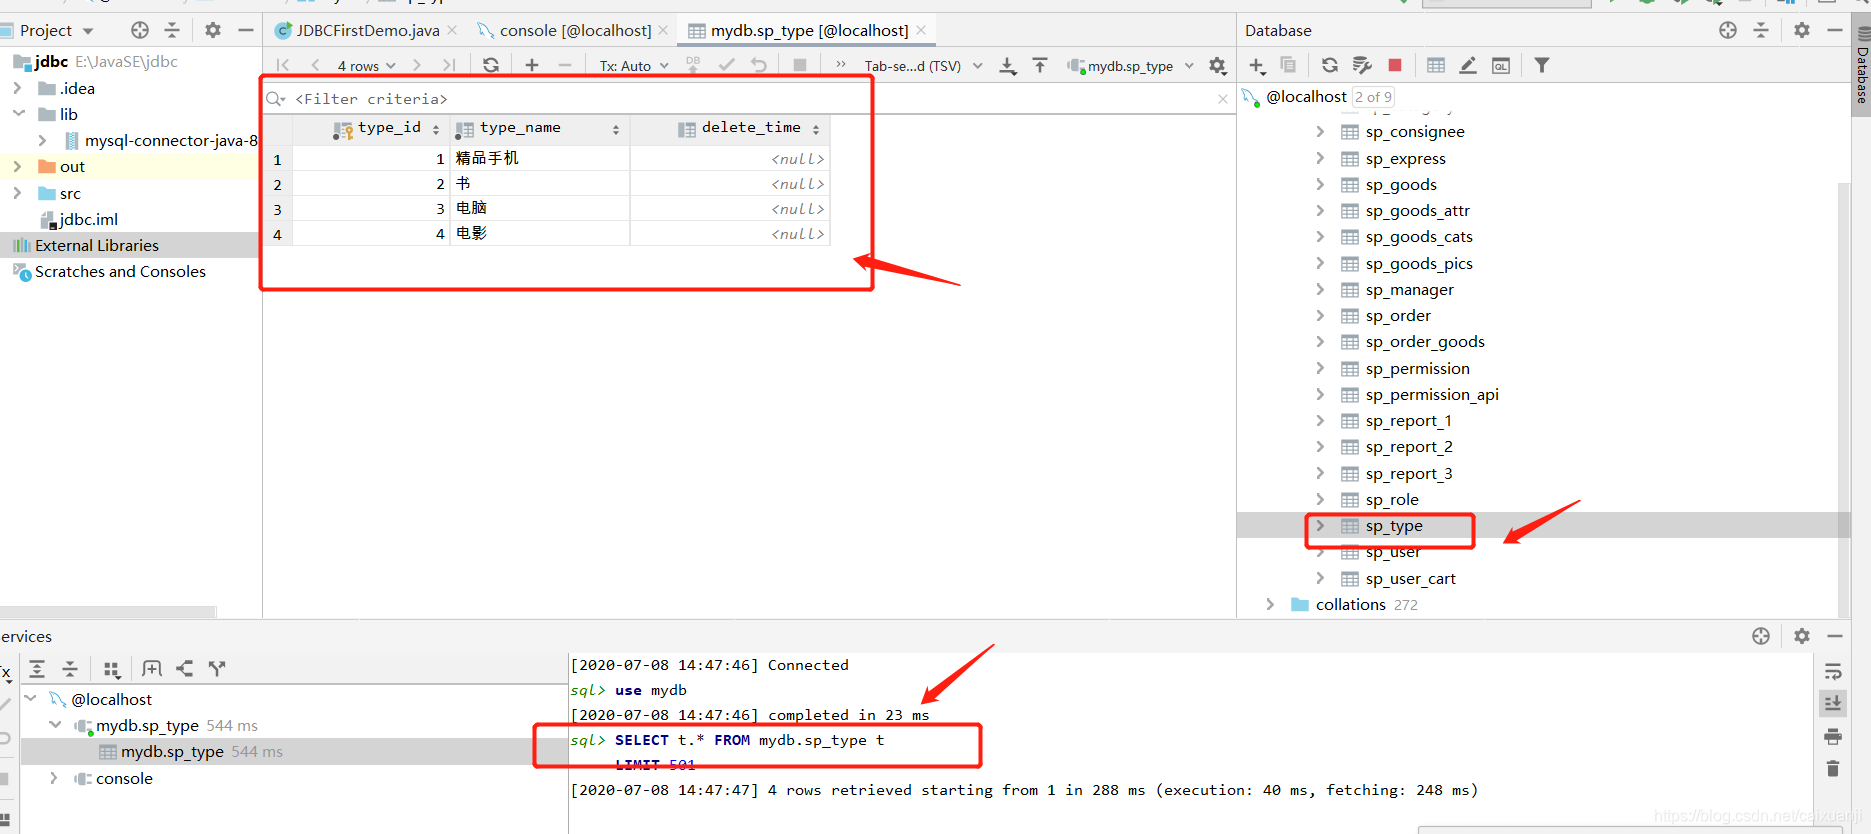Revert changes using the undo arrow
The height and width of the screenshot is (834, 1871).
click(x=759, y=65)
